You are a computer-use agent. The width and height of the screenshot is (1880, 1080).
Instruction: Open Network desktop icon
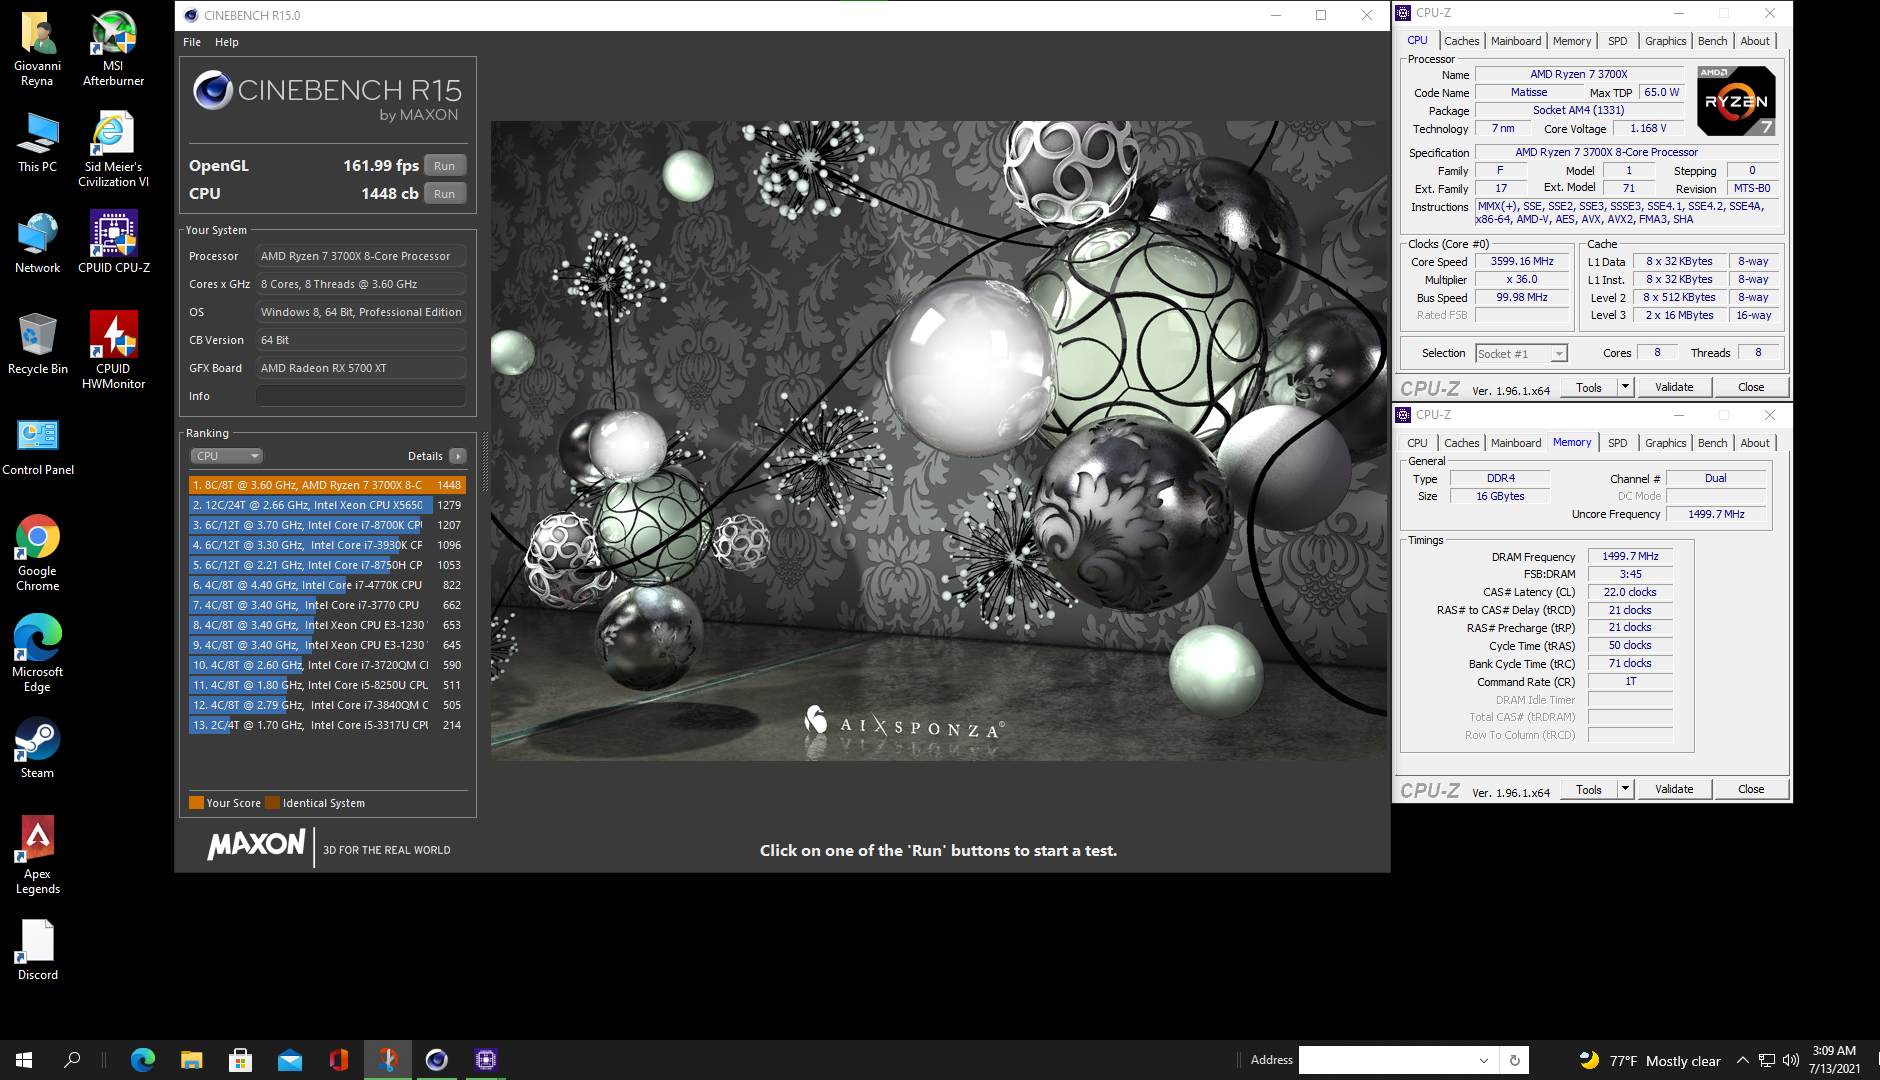(37, 243)
